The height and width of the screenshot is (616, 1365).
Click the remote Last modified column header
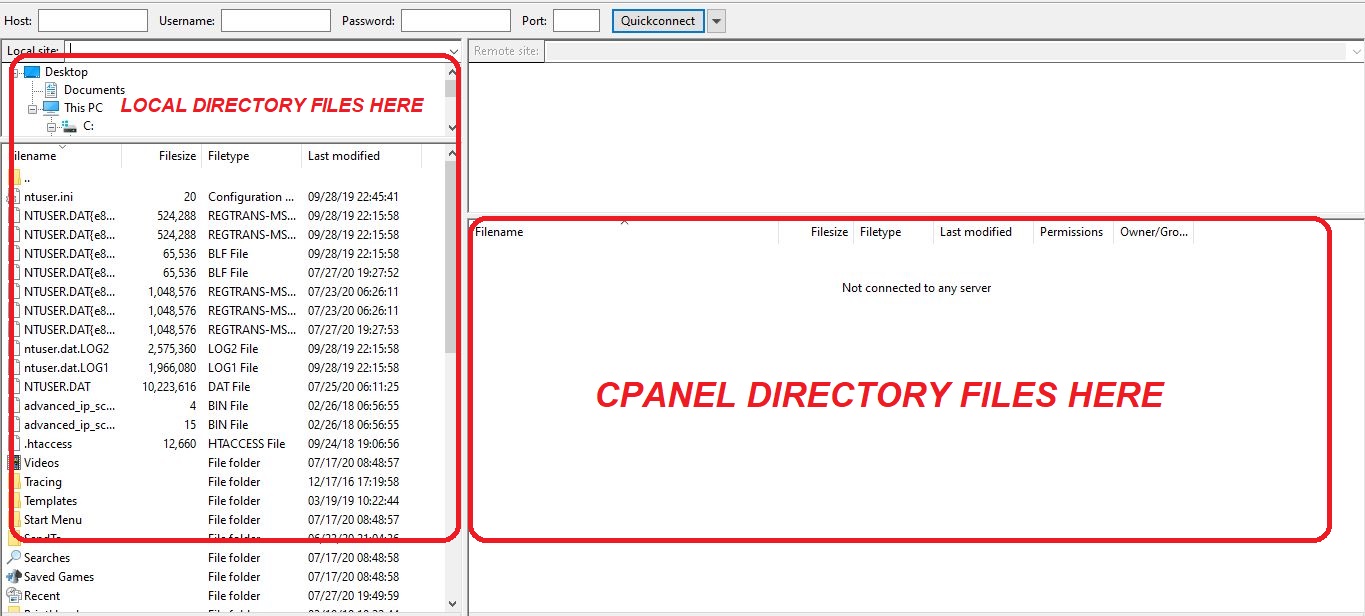983,232
